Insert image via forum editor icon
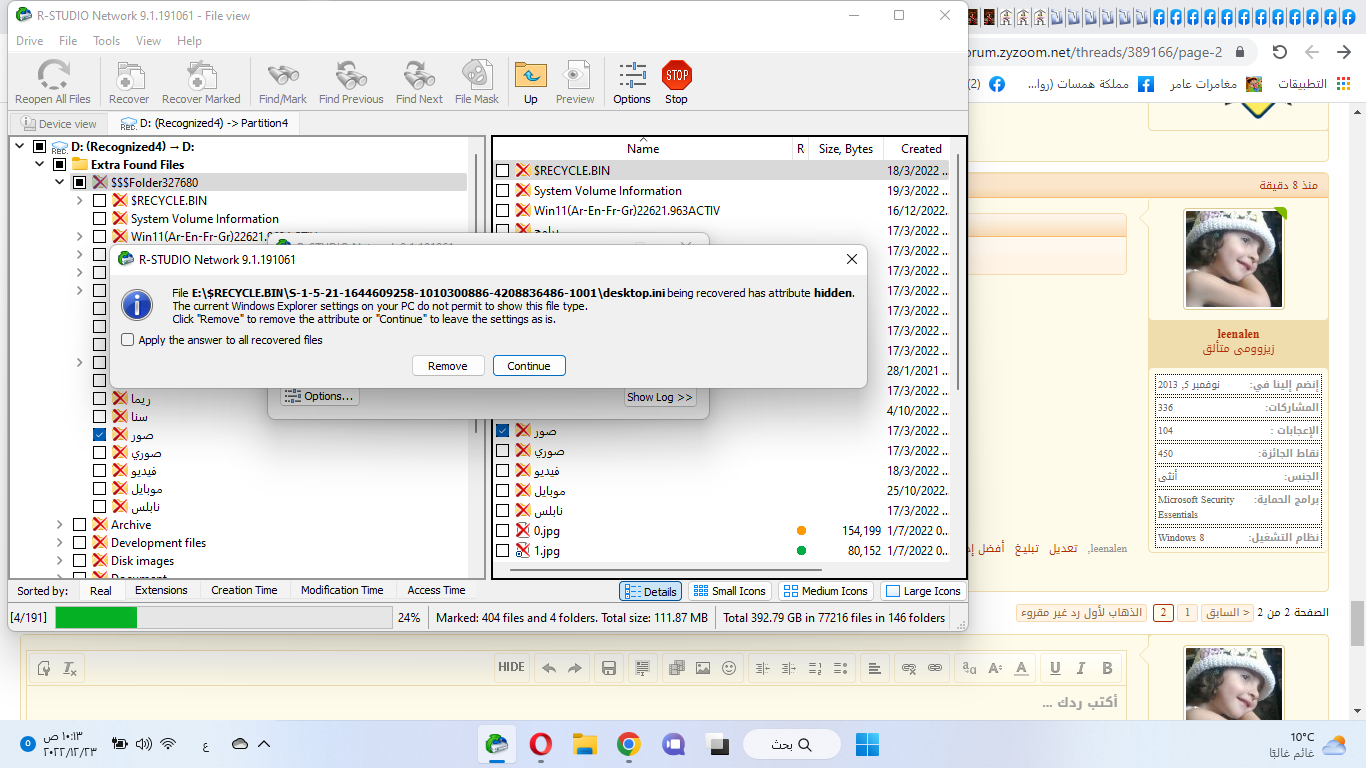 (x=703, y=668)
